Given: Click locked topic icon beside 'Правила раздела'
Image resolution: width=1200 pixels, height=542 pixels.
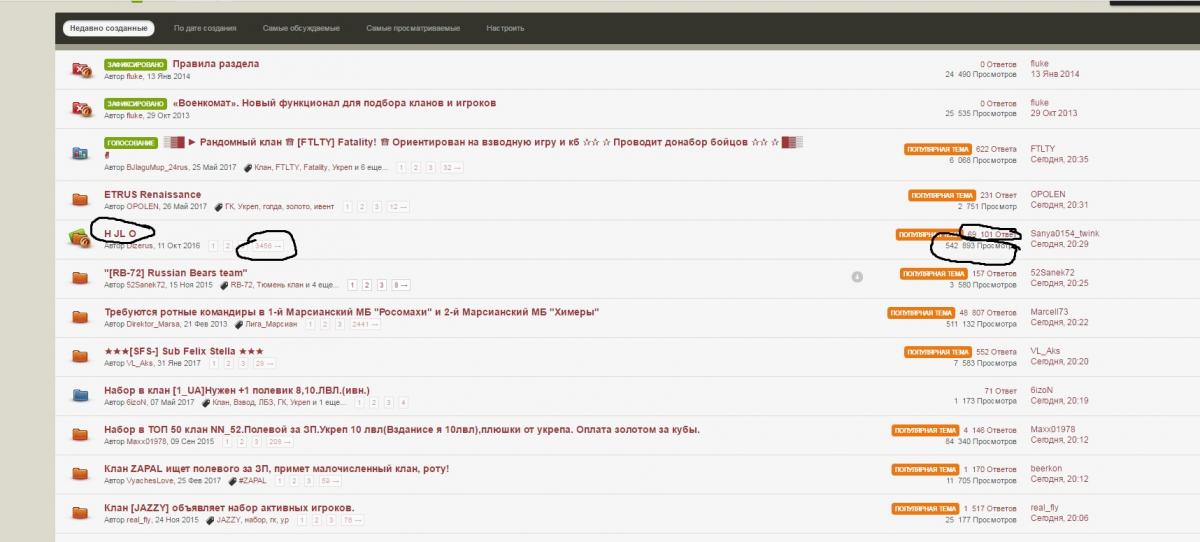Looking at the screenshot, I should [81, 69].
